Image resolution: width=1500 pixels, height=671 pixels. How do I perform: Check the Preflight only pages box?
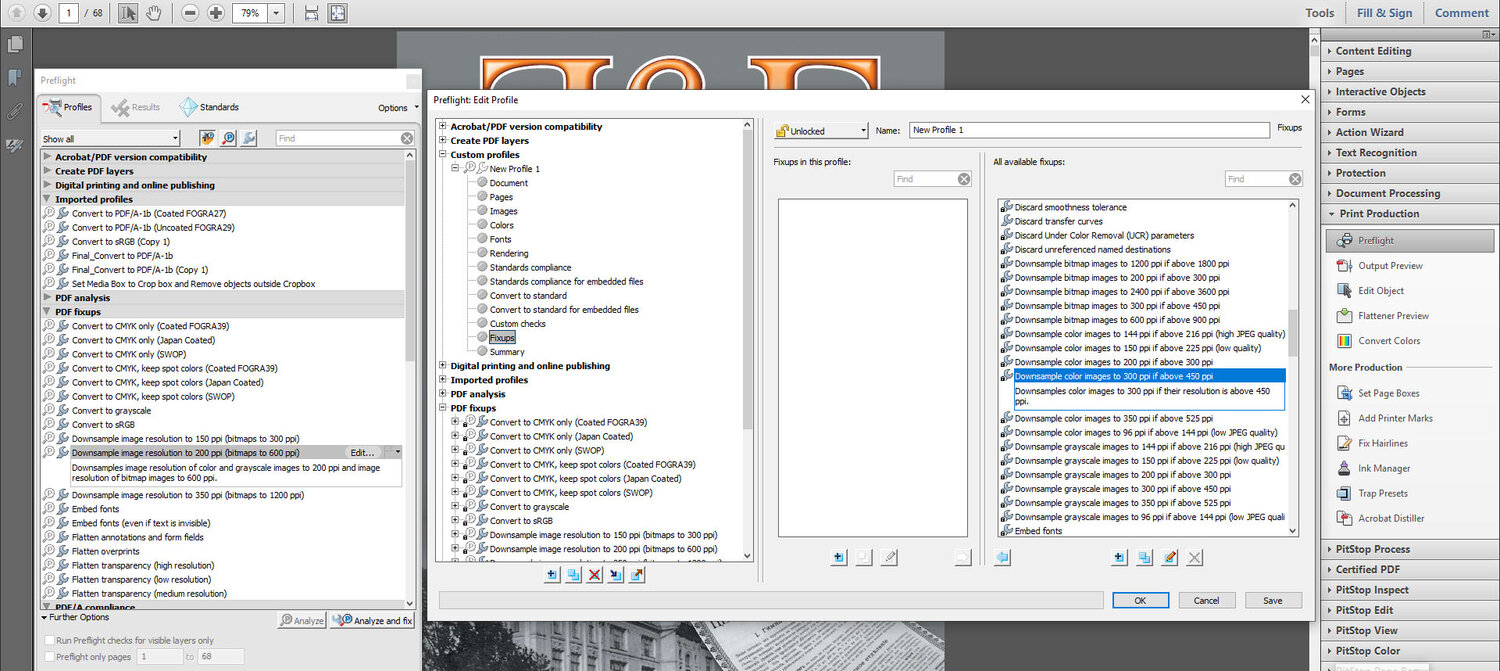pos(50,657)
